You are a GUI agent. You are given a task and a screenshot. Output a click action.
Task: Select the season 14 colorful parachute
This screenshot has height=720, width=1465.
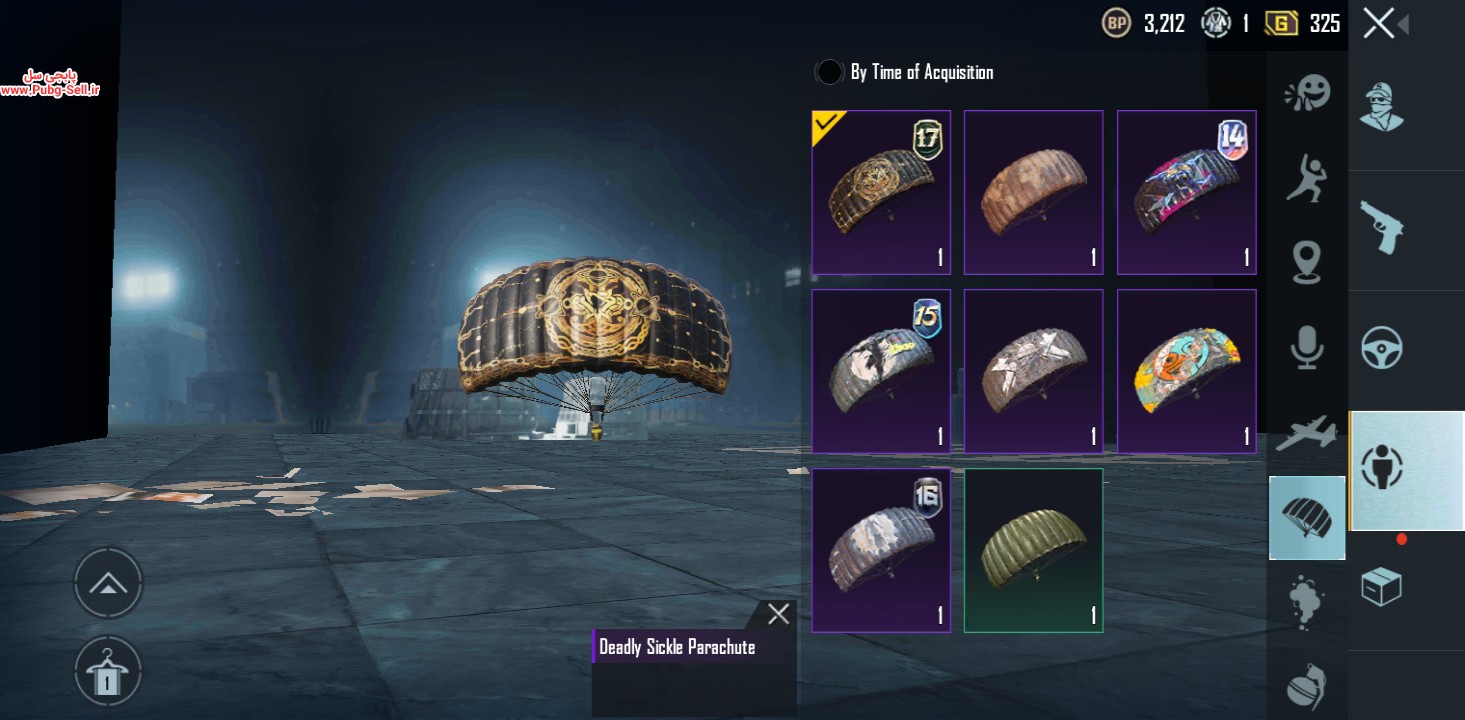1186,192
